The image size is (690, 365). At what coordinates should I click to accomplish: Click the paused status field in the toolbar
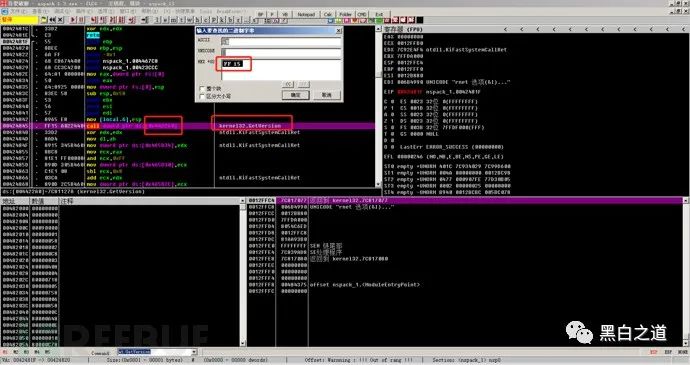[19, 20]
